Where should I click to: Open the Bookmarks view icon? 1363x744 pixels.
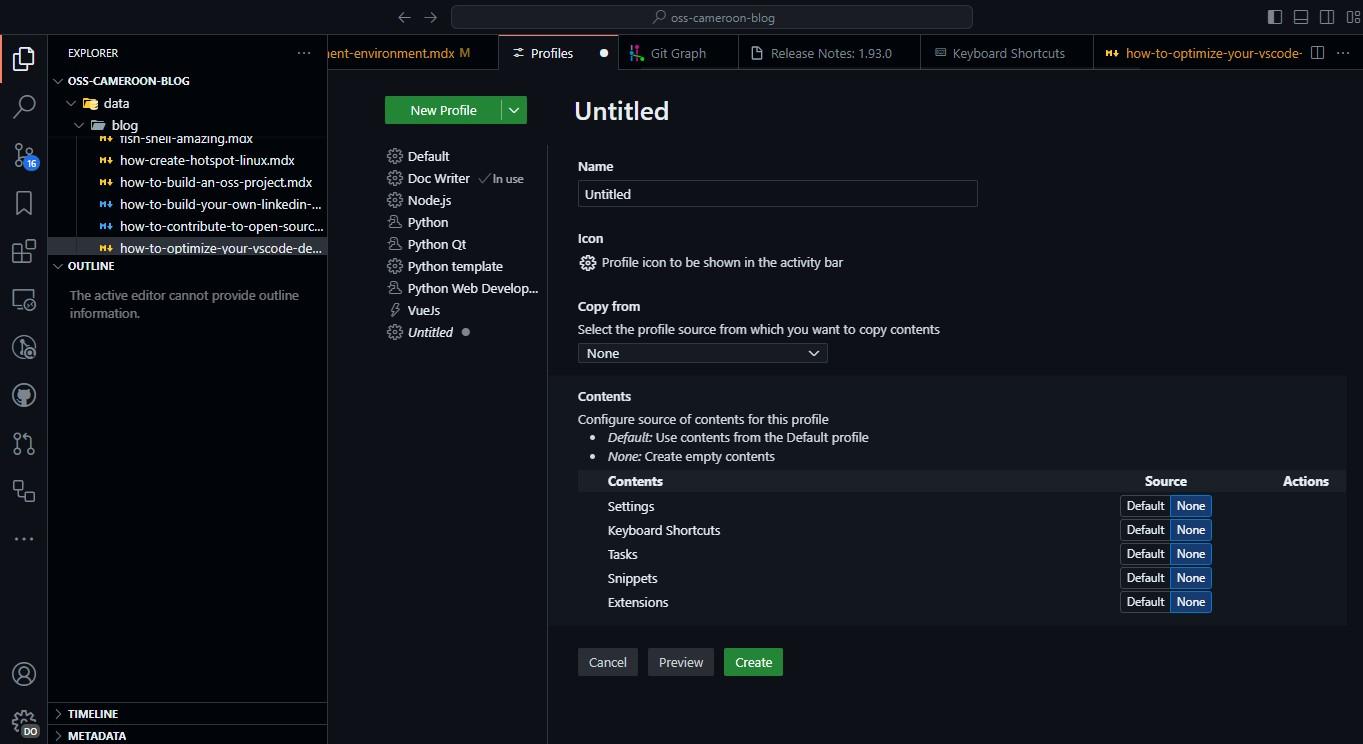(x=24, y=203)
